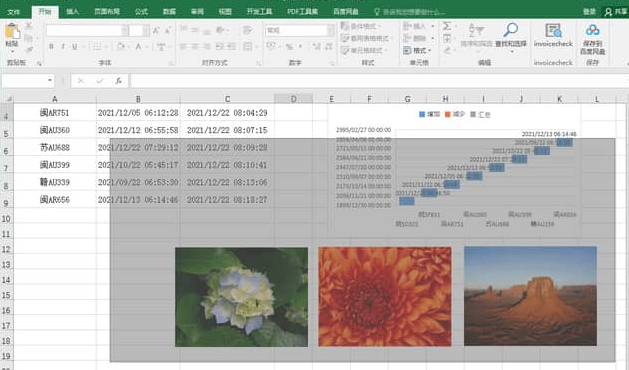Click gray legend swatch 汇总 in chart
Image resolution: width=629 pixels, height=370 pixels.
coord(473,114)
